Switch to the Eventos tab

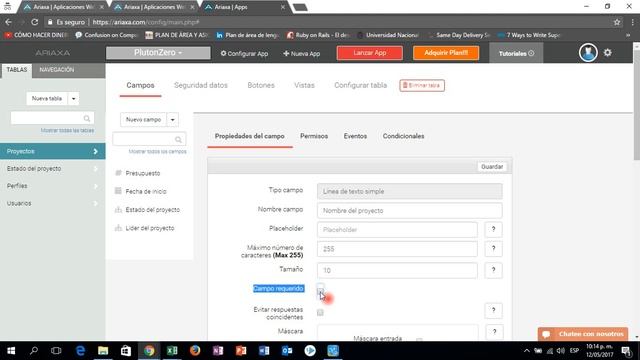coord(355,136)
